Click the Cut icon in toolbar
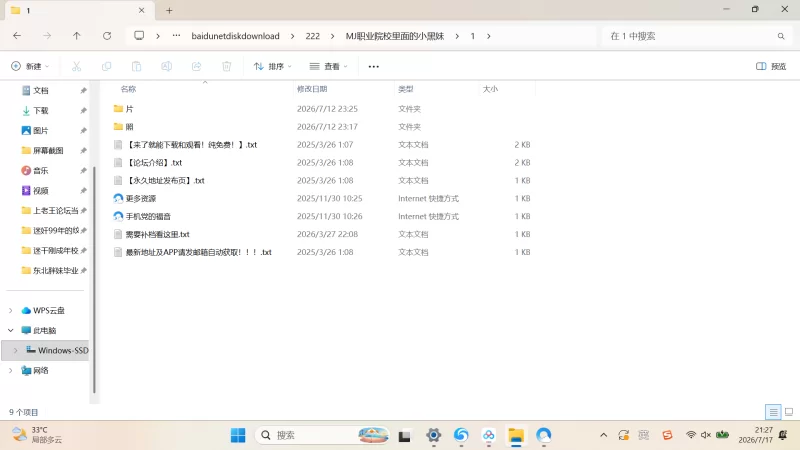Image resolution: width=800 pixels, height=450 pixels. pos(77,66)
